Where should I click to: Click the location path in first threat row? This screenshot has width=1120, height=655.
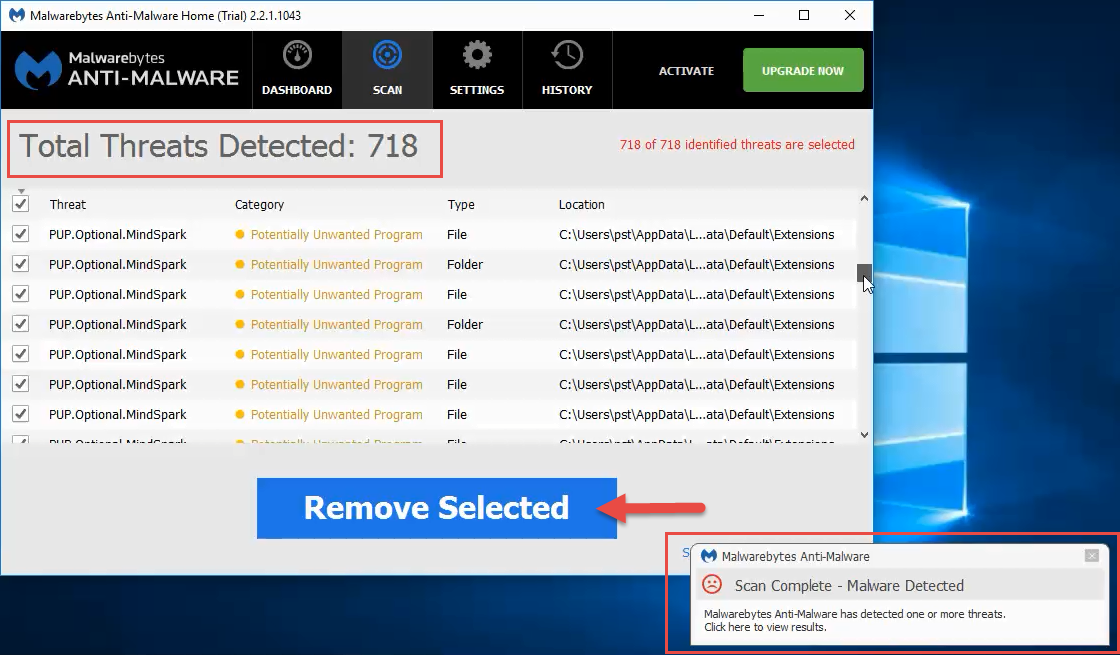696,234
